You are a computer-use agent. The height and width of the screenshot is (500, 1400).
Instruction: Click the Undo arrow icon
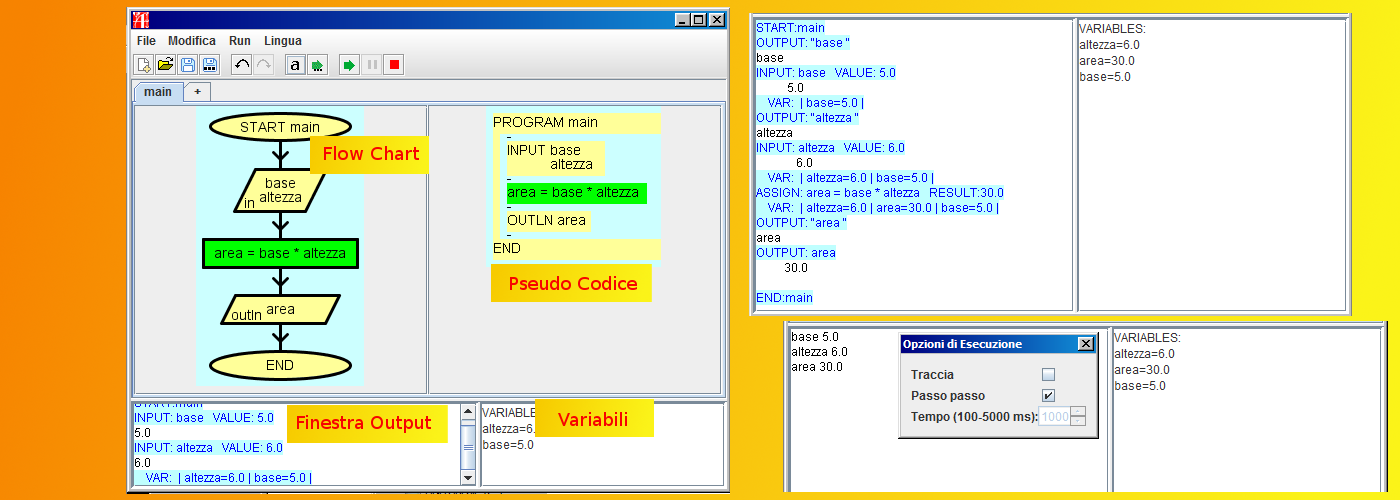click(241, 65)
